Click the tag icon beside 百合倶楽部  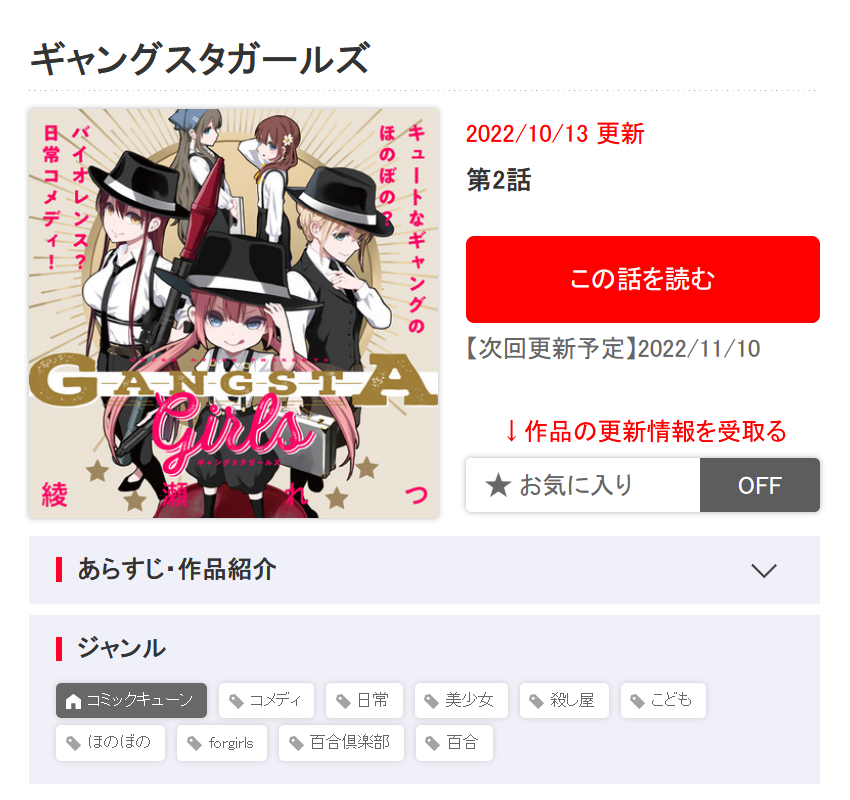297,744
